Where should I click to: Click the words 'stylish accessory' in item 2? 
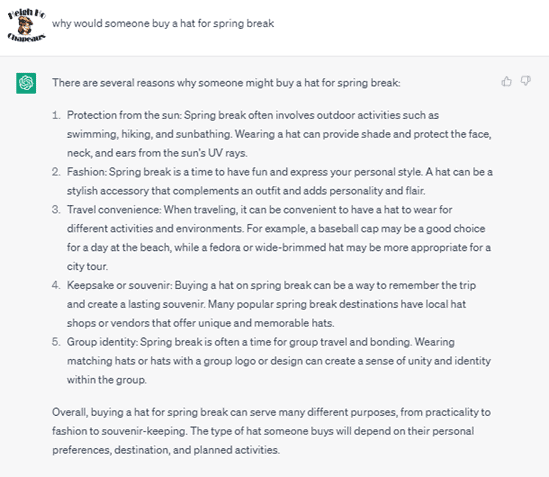(x=108, y=191)
